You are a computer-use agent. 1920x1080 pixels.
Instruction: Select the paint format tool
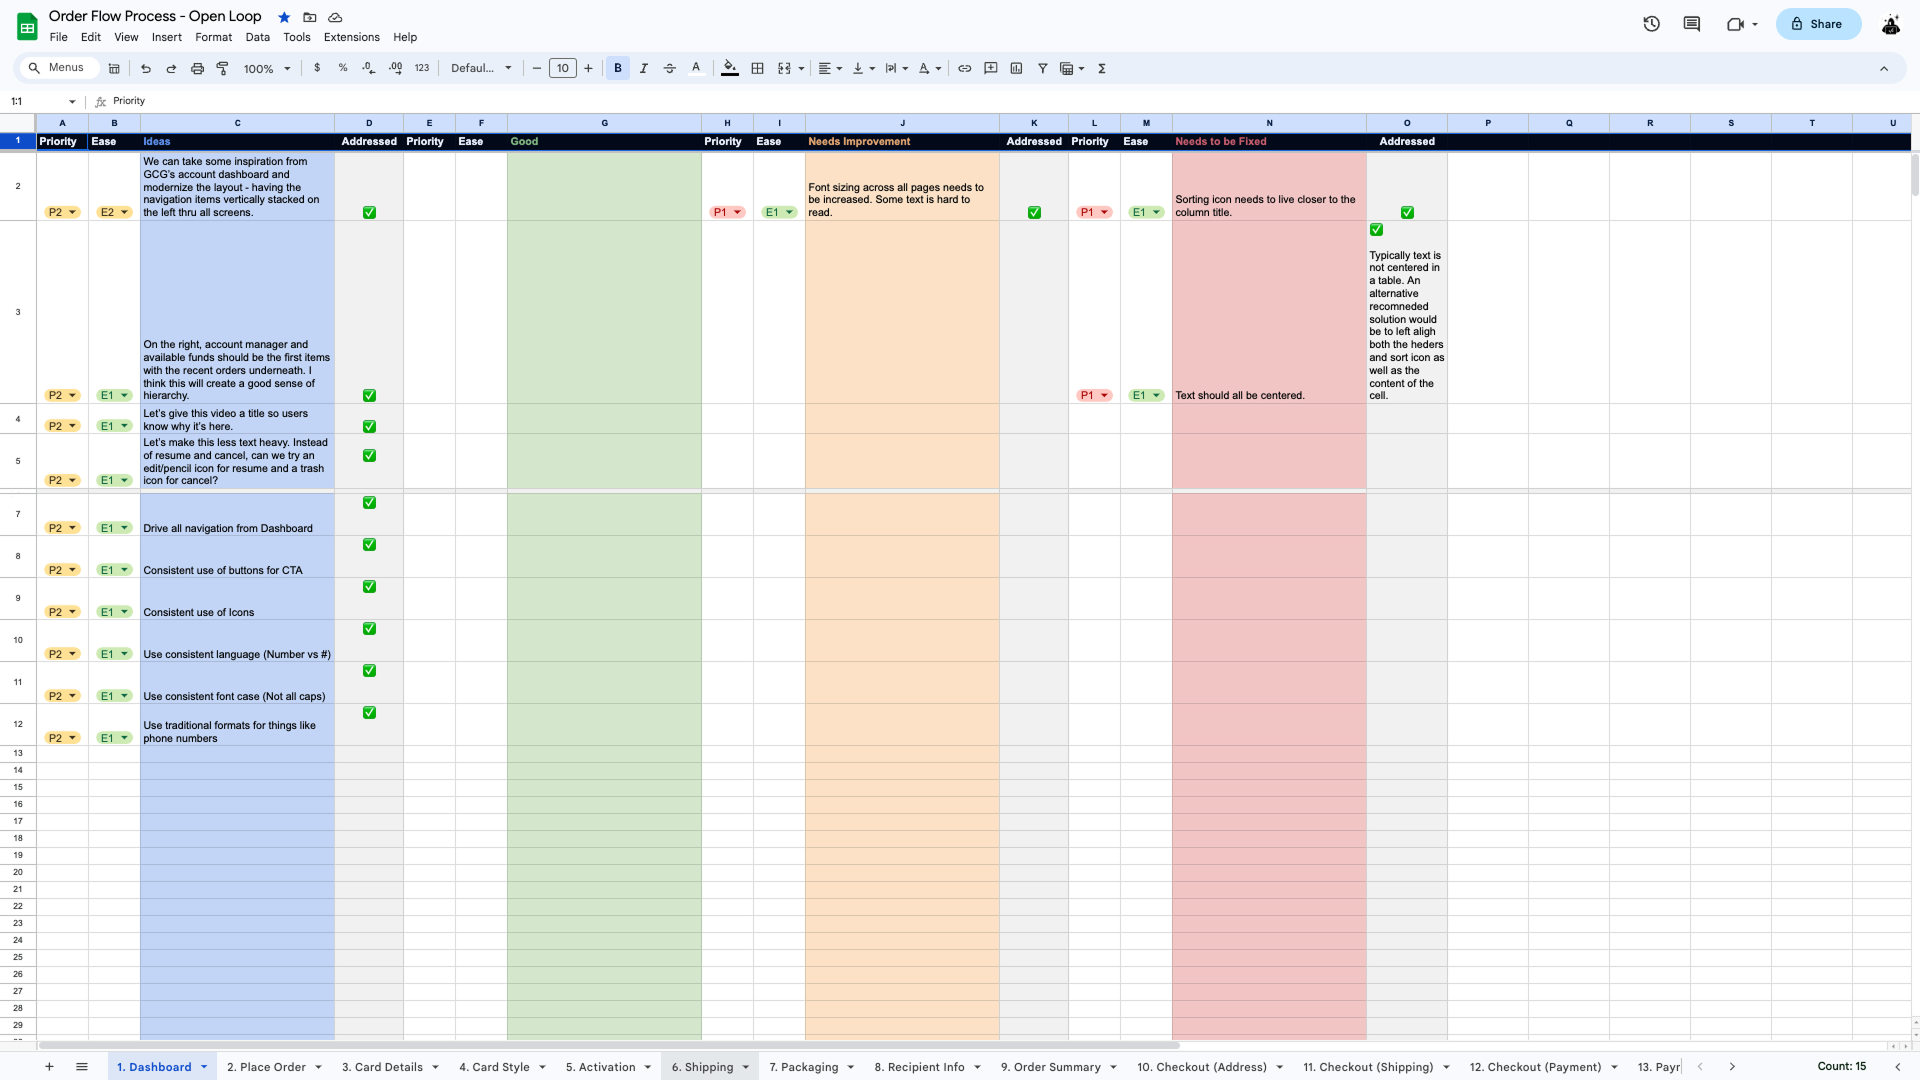click(223, 69)
